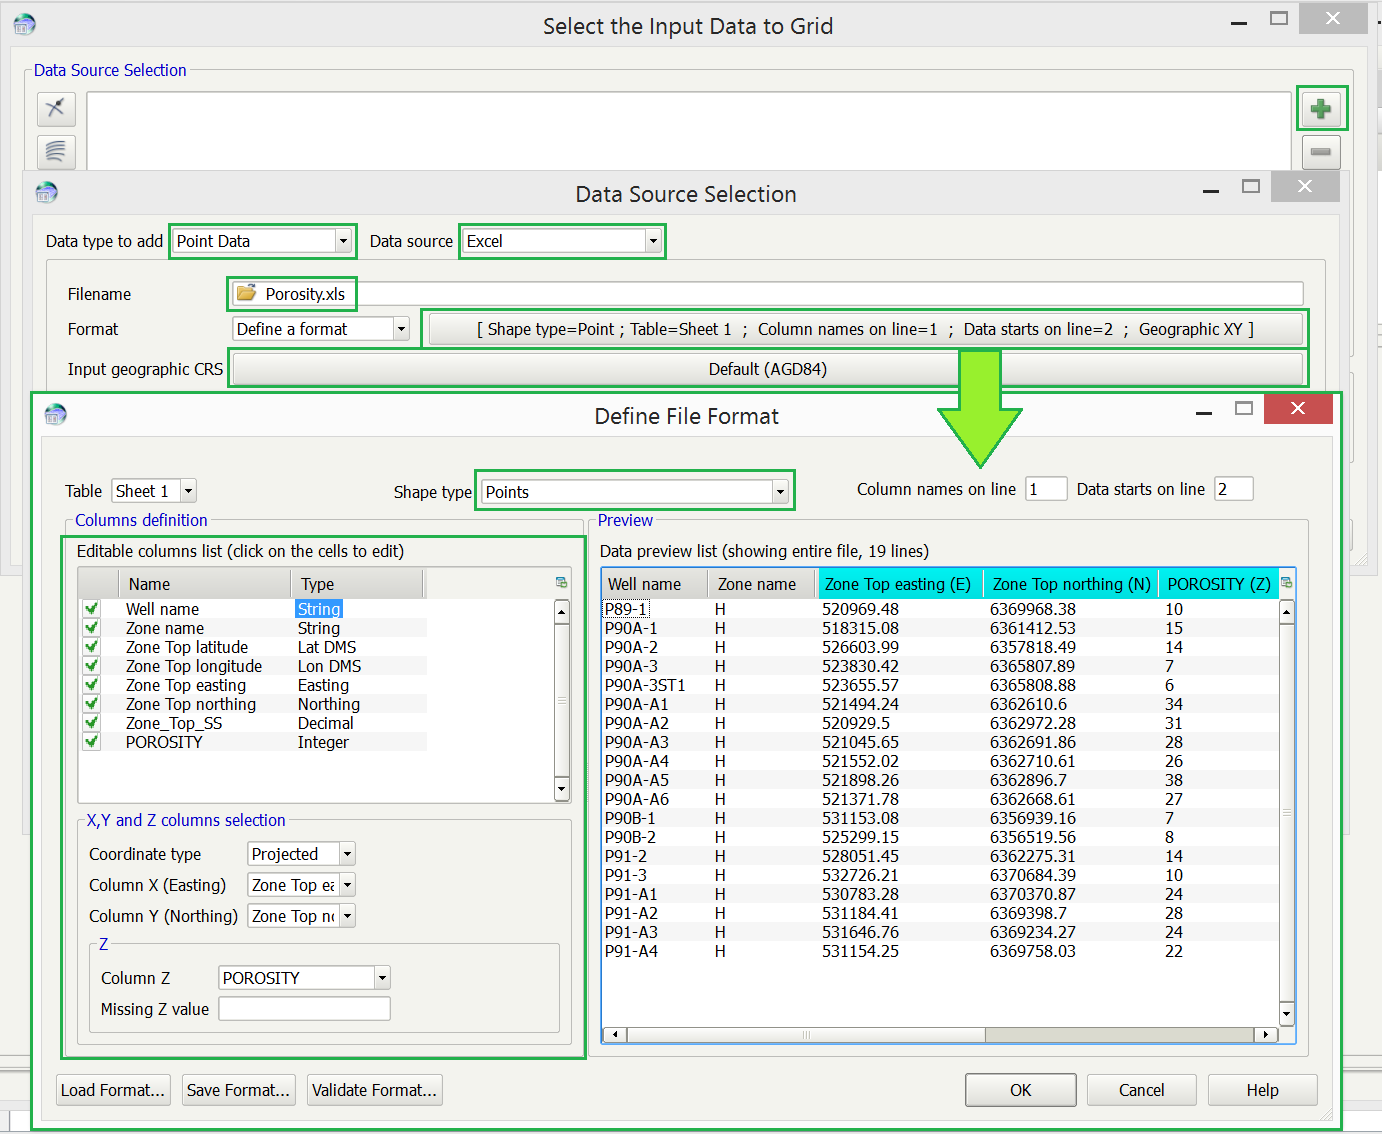Click app icon in Define File Format title bar
The image size is (1386, 1135).
pyautogui.click(x=56, y=414)
